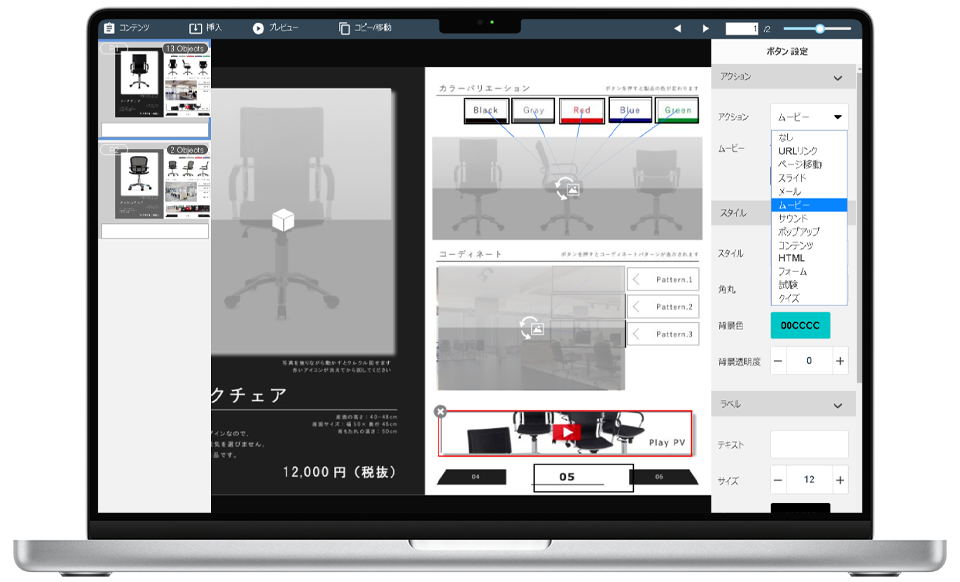Go to next page with right arrow
Viewport: 960px width, 582px height.
point(705,28)
